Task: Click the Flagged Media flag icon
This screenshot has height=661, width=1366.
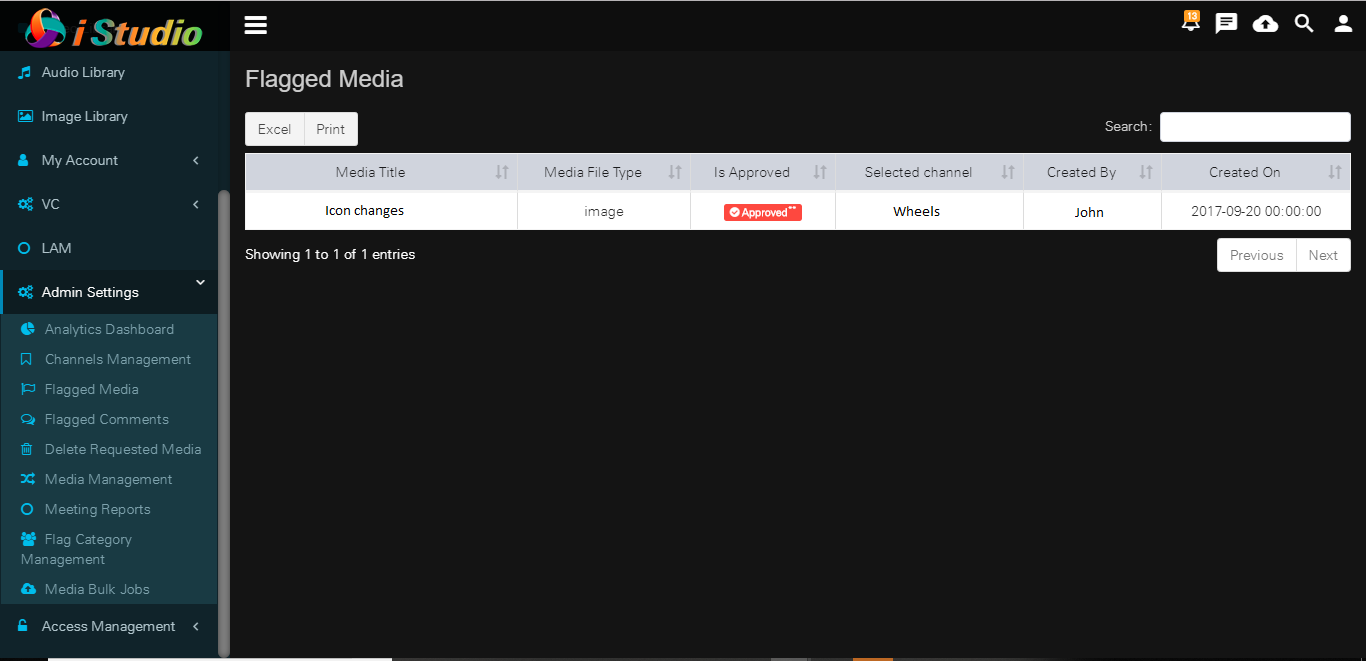Action: coord(28,389)
